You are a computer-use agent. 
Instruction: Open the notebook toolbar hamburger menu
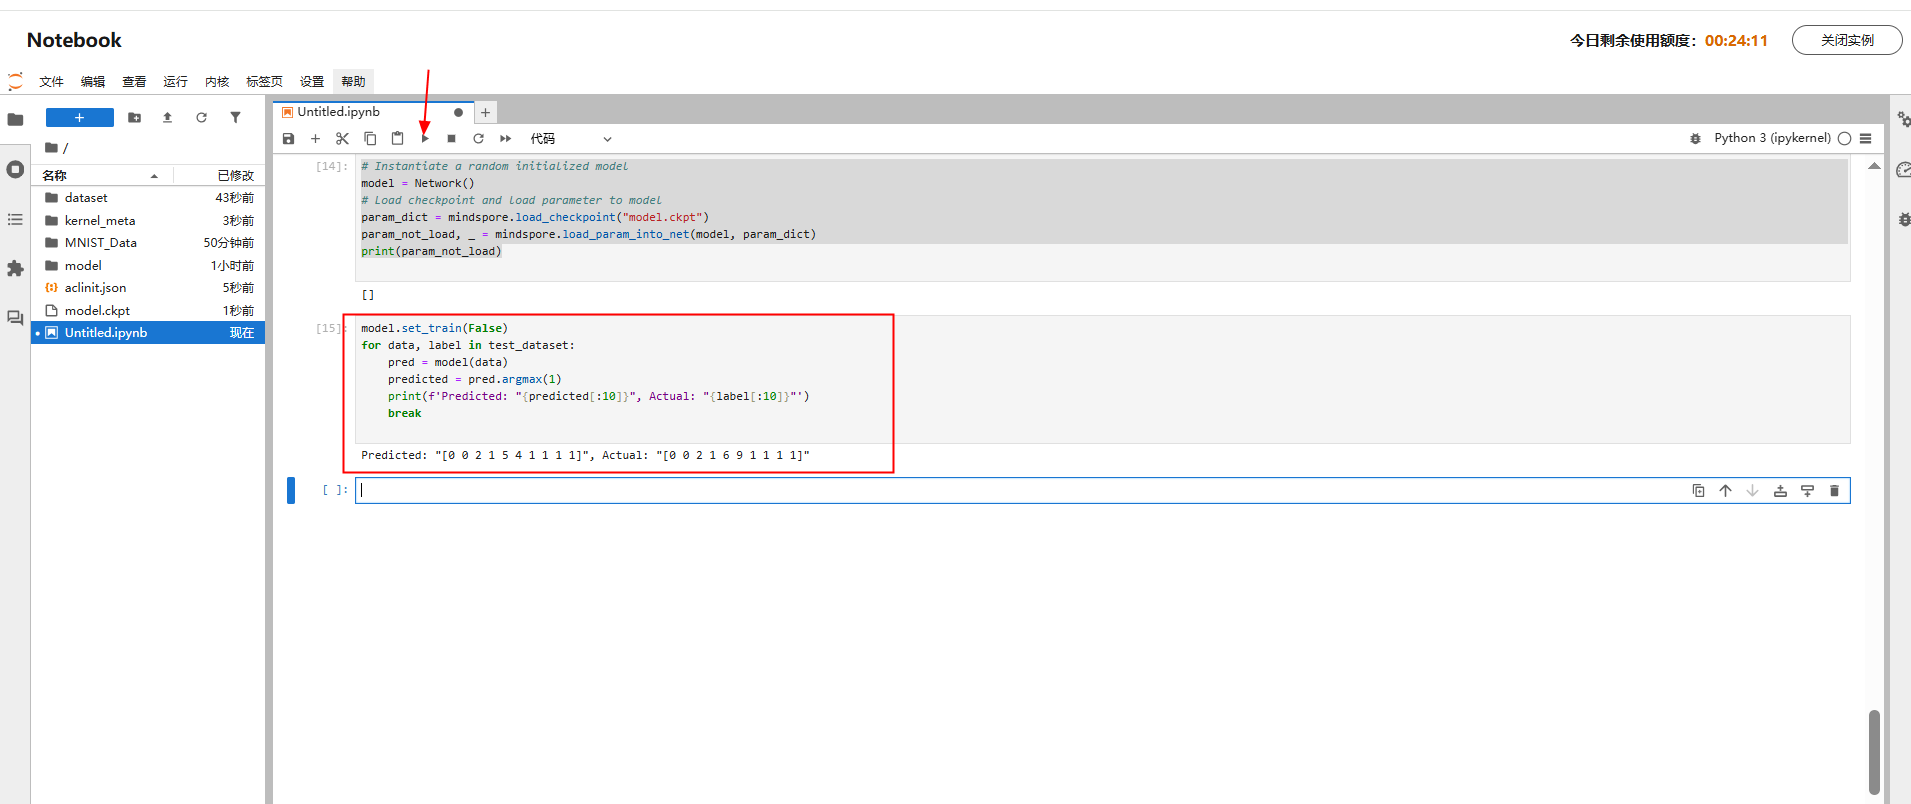pyautogui.click(x=1866, y=139)
